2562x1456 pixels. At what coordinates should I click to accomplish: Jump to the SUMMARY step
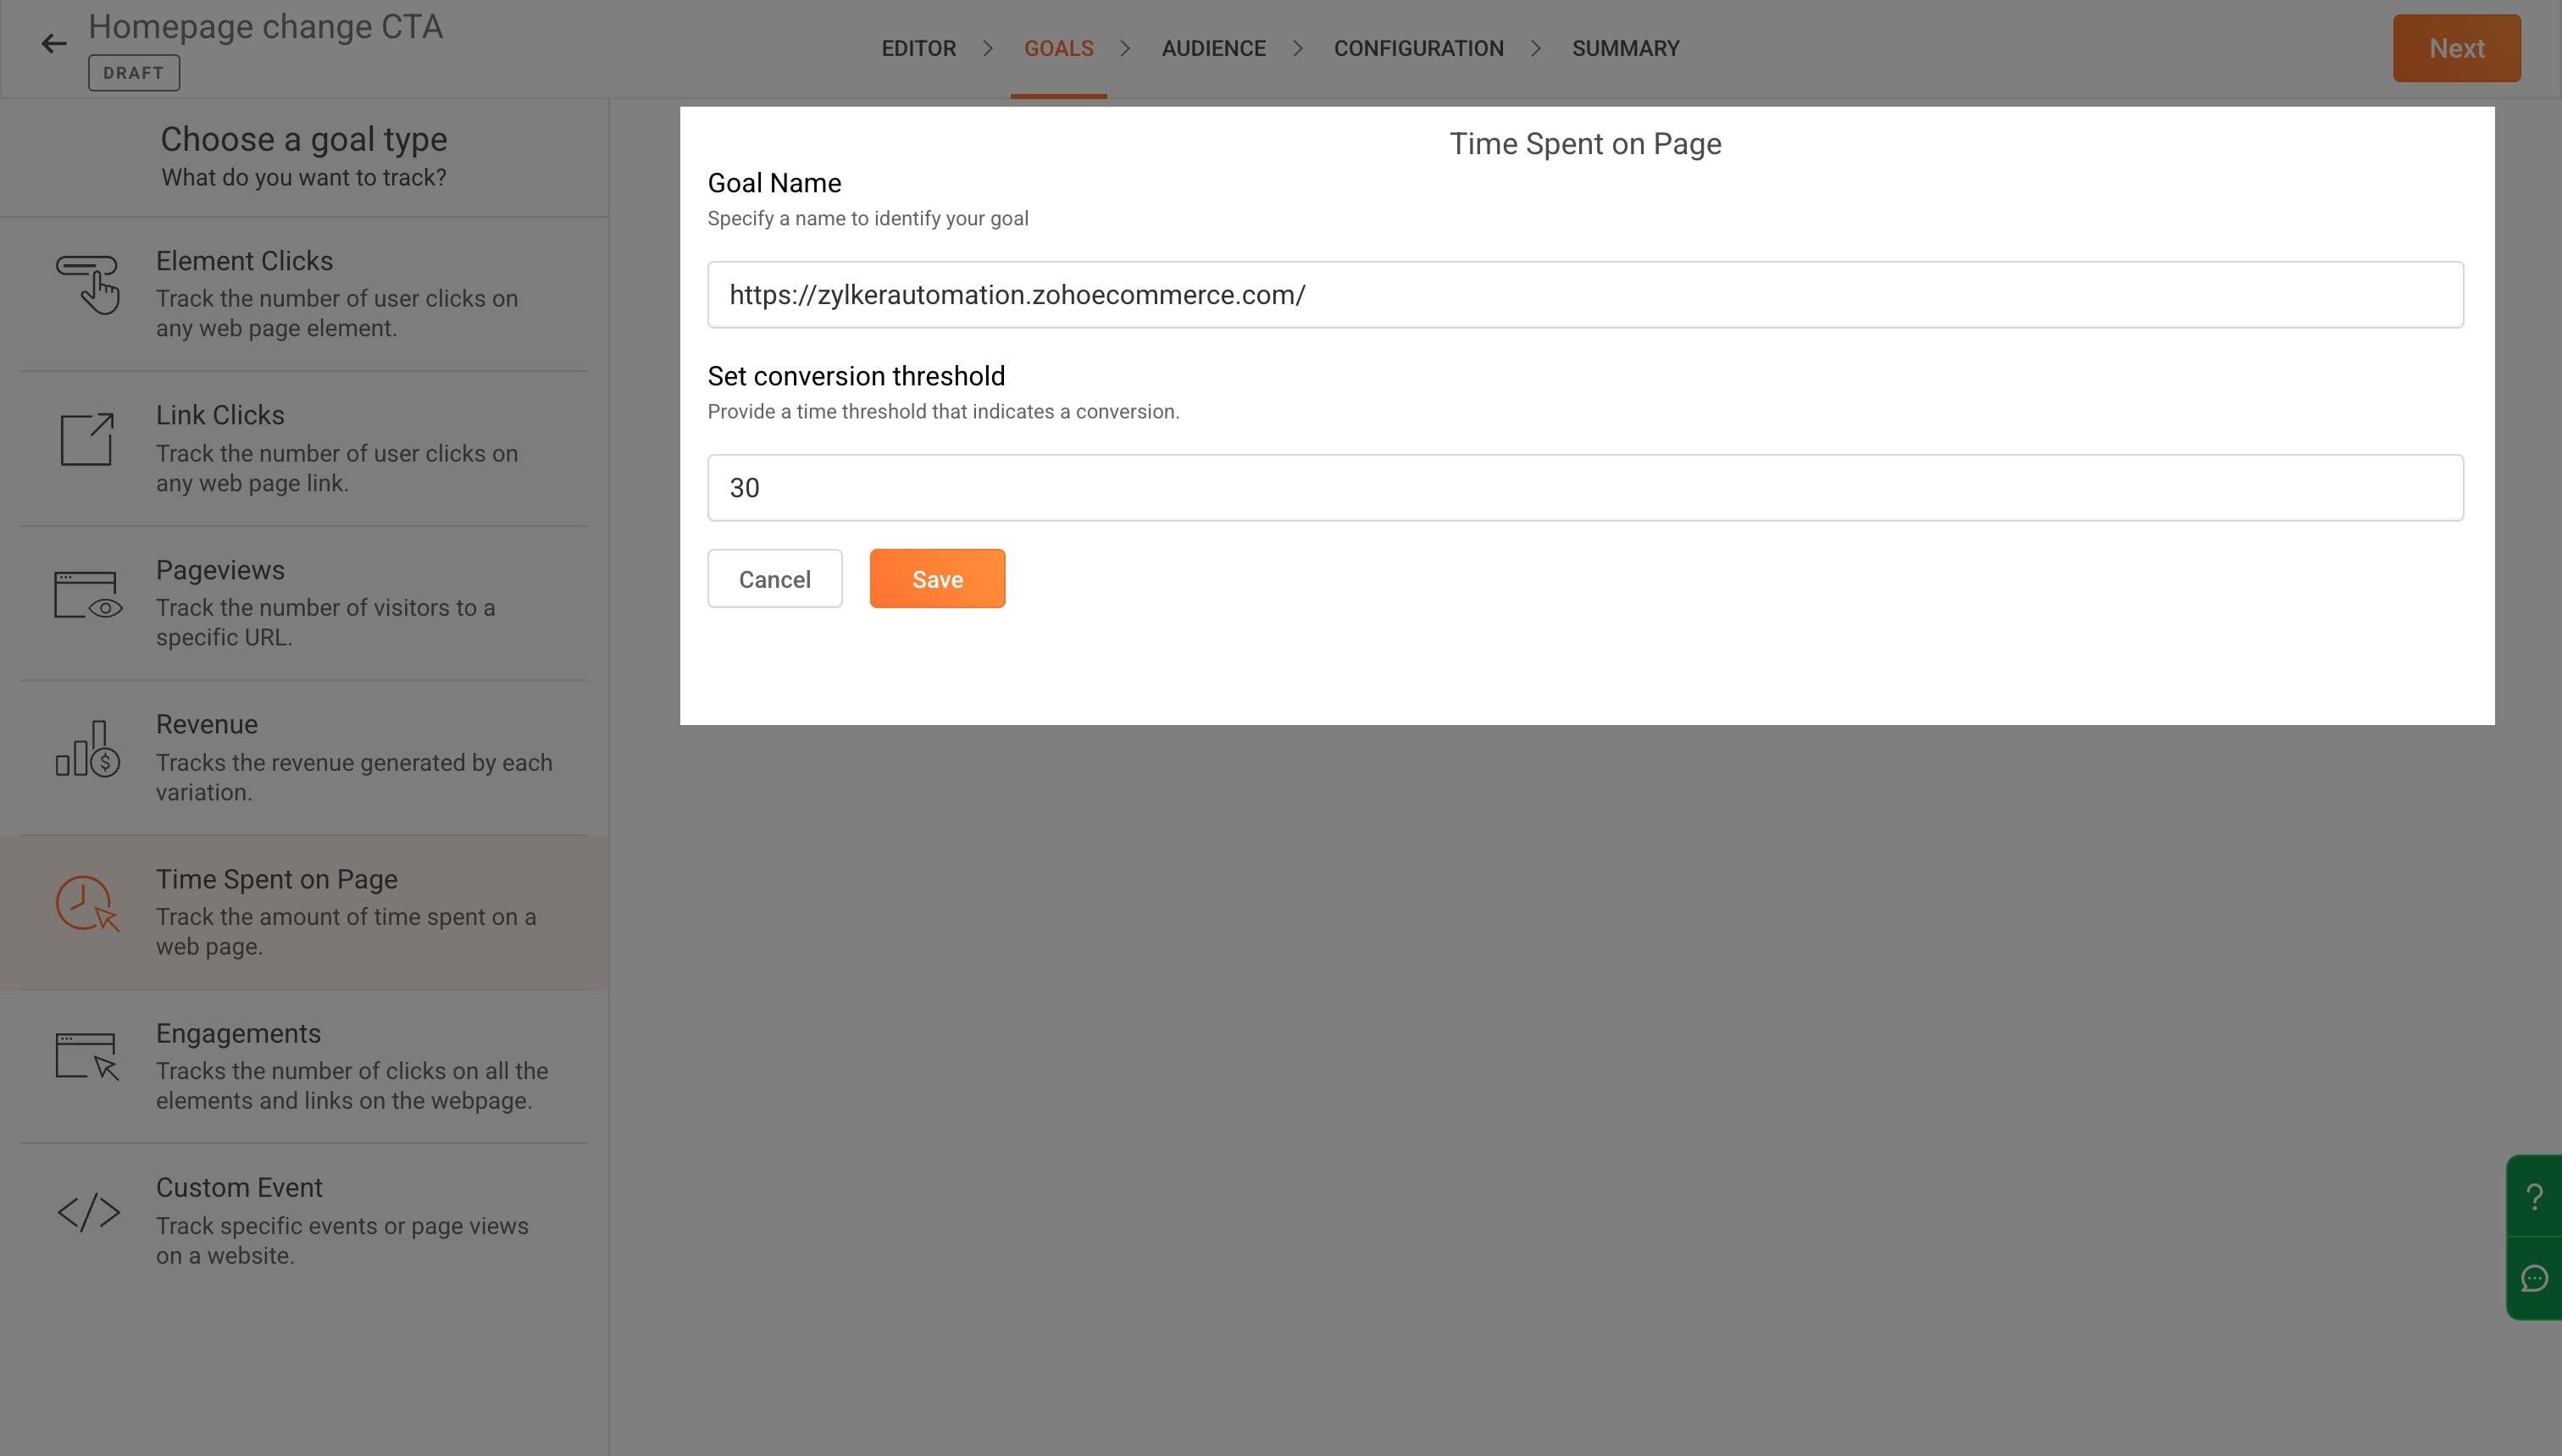1625,48
